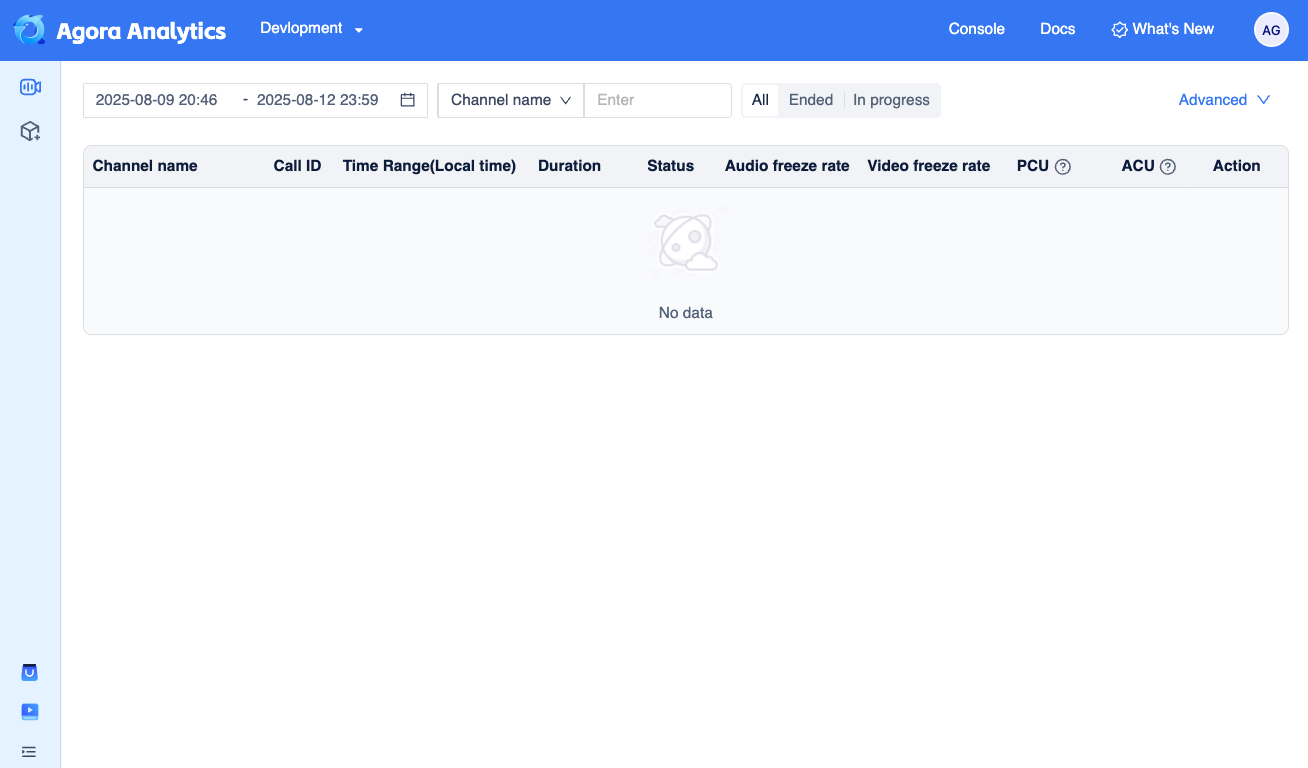Image resolution: width=1308 pixels, height=768 pixels.
Task: Click the Agora Analytics logo
Action: coord(120,30)
